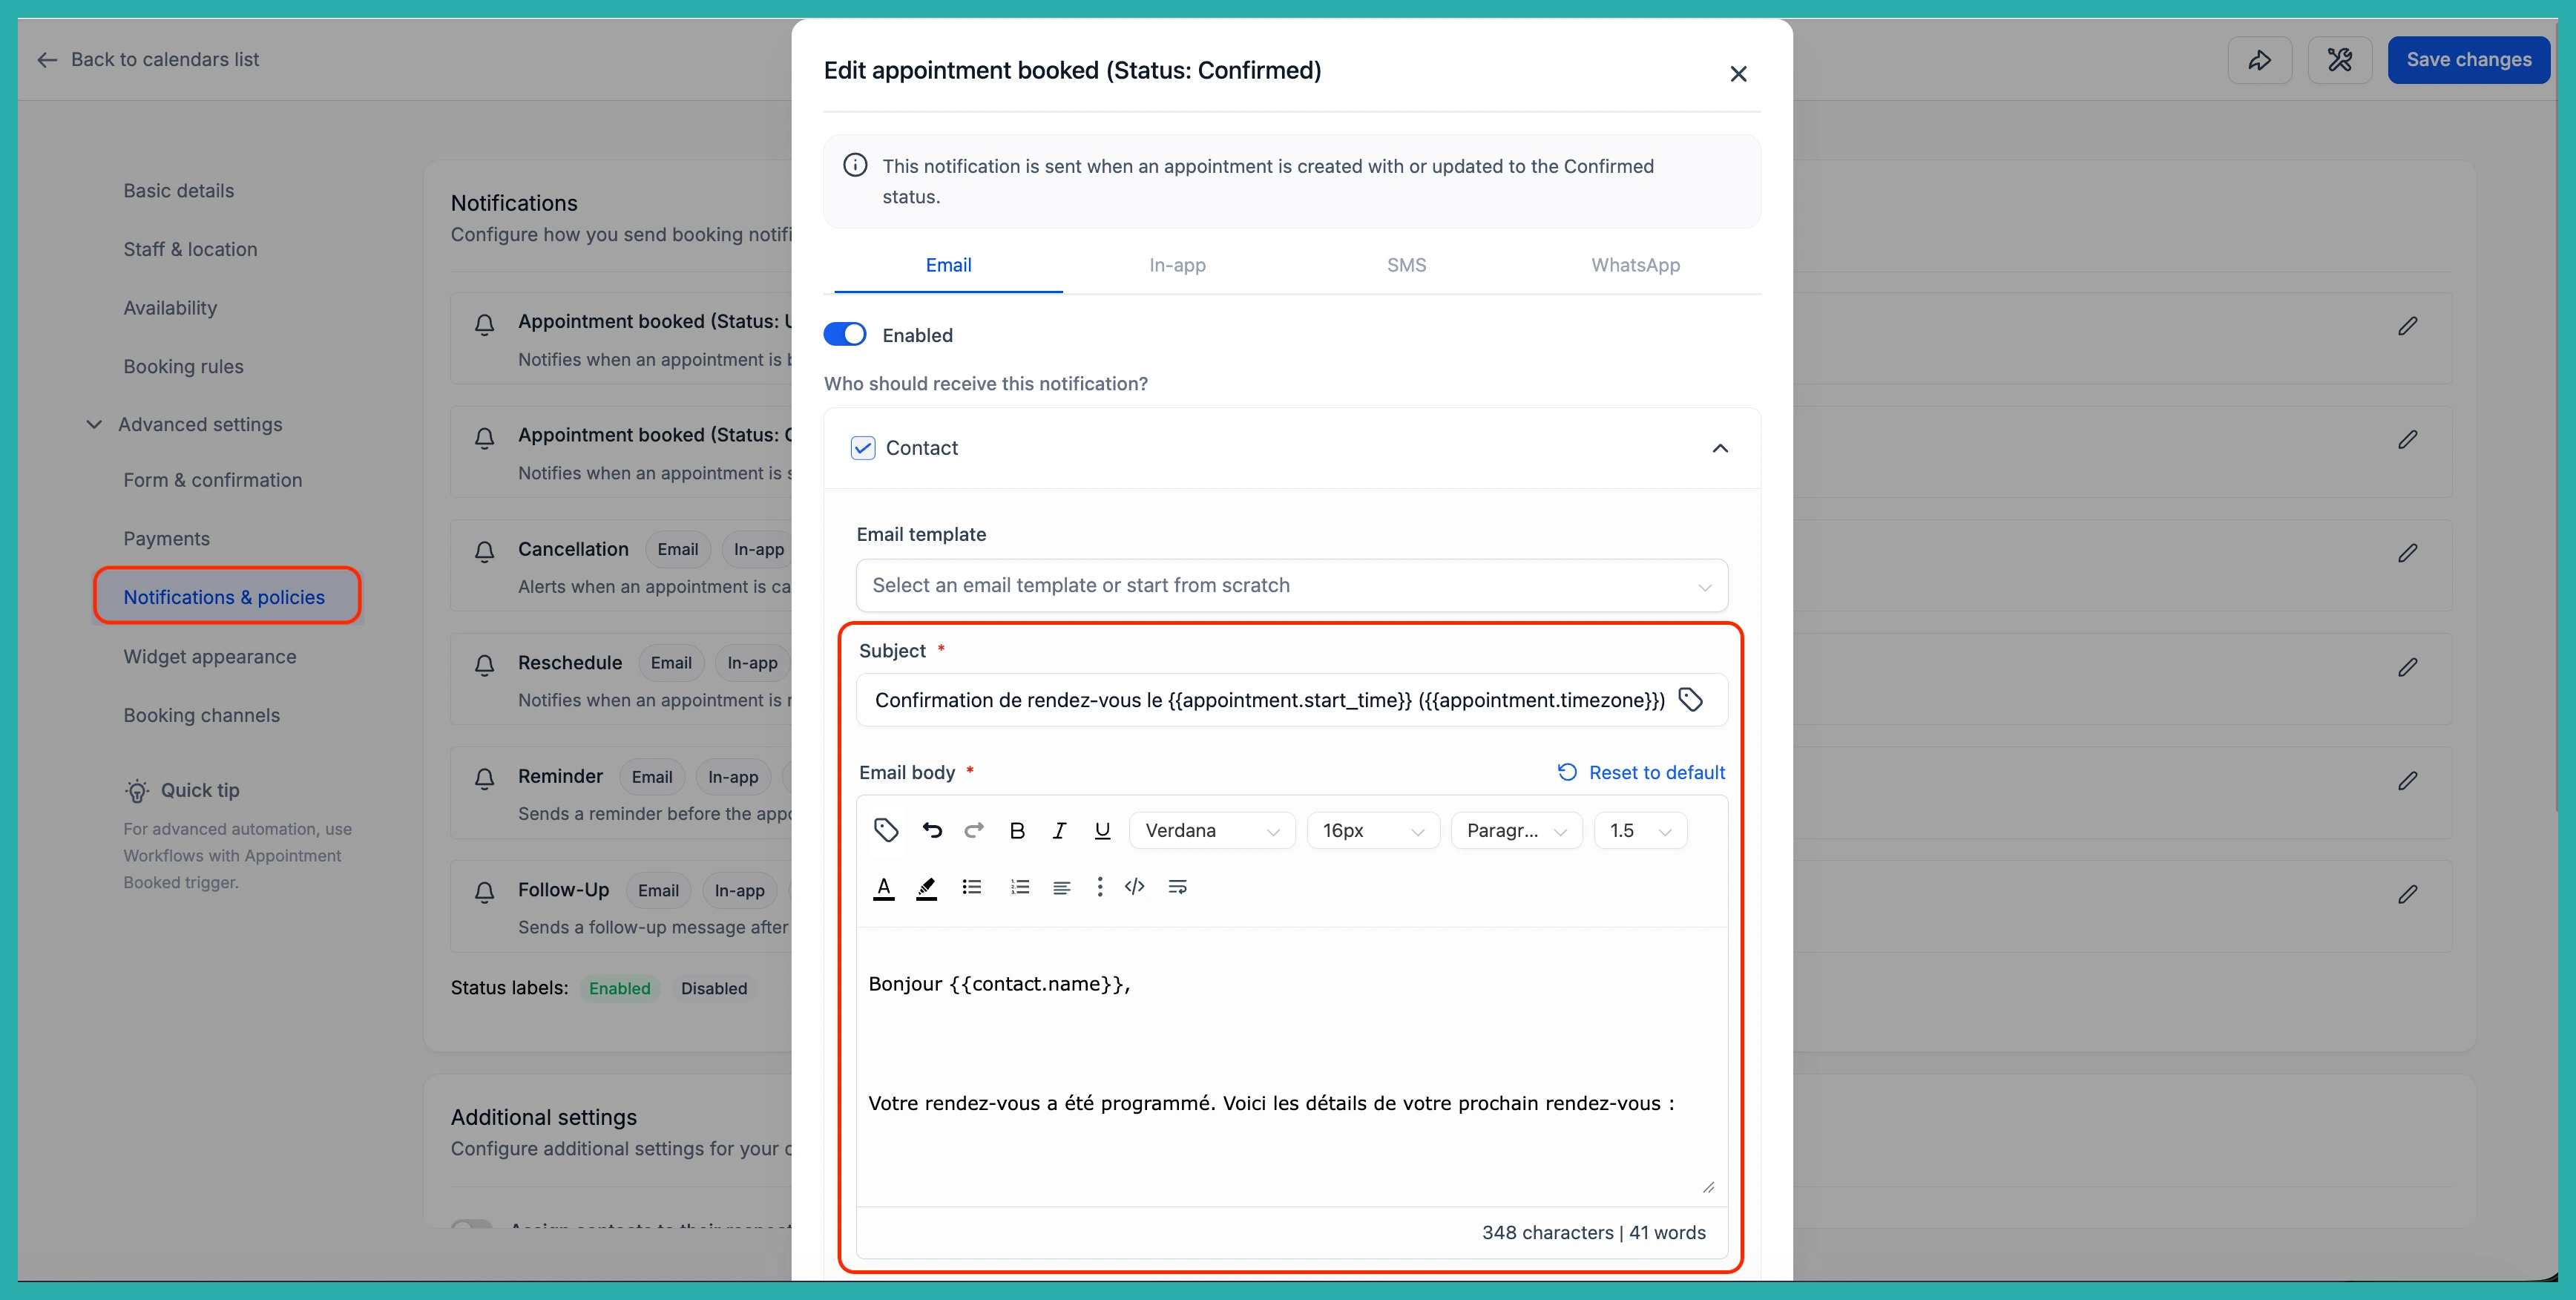Open Booking rules in sidebar
The image size is (2576, 1300).
[x=184, y=366]
